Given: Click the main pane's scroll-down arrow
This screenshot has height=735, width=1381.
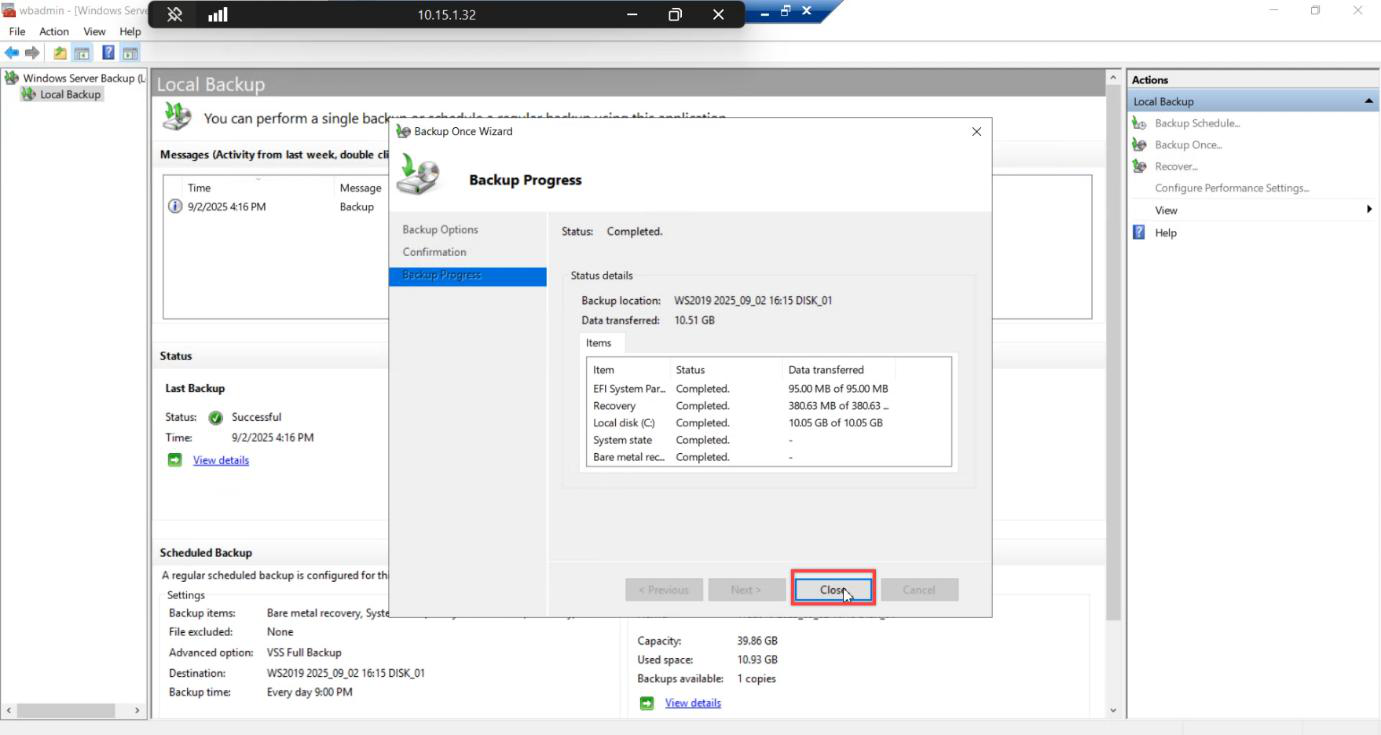Looking at the screenshot, I should click(1113, 711).
